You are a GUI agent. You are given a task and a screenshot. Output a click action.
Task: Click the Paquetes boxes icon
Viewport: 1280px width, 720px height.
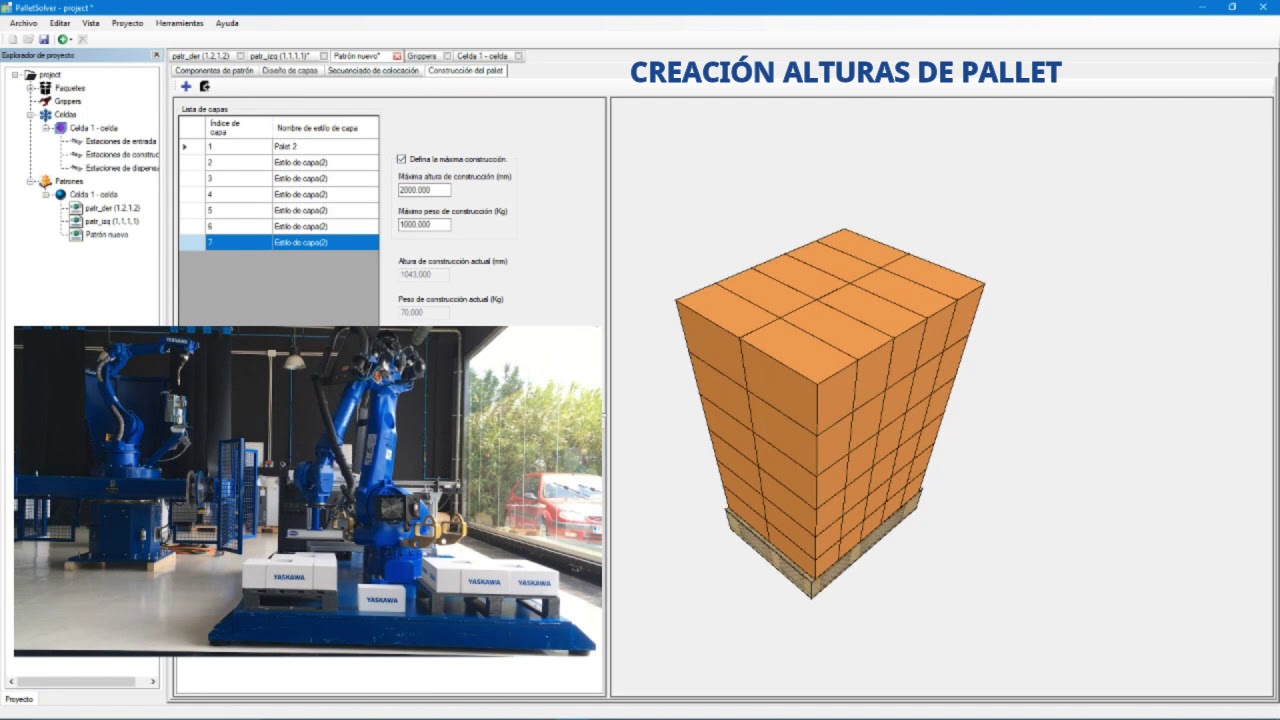point(45,88)
